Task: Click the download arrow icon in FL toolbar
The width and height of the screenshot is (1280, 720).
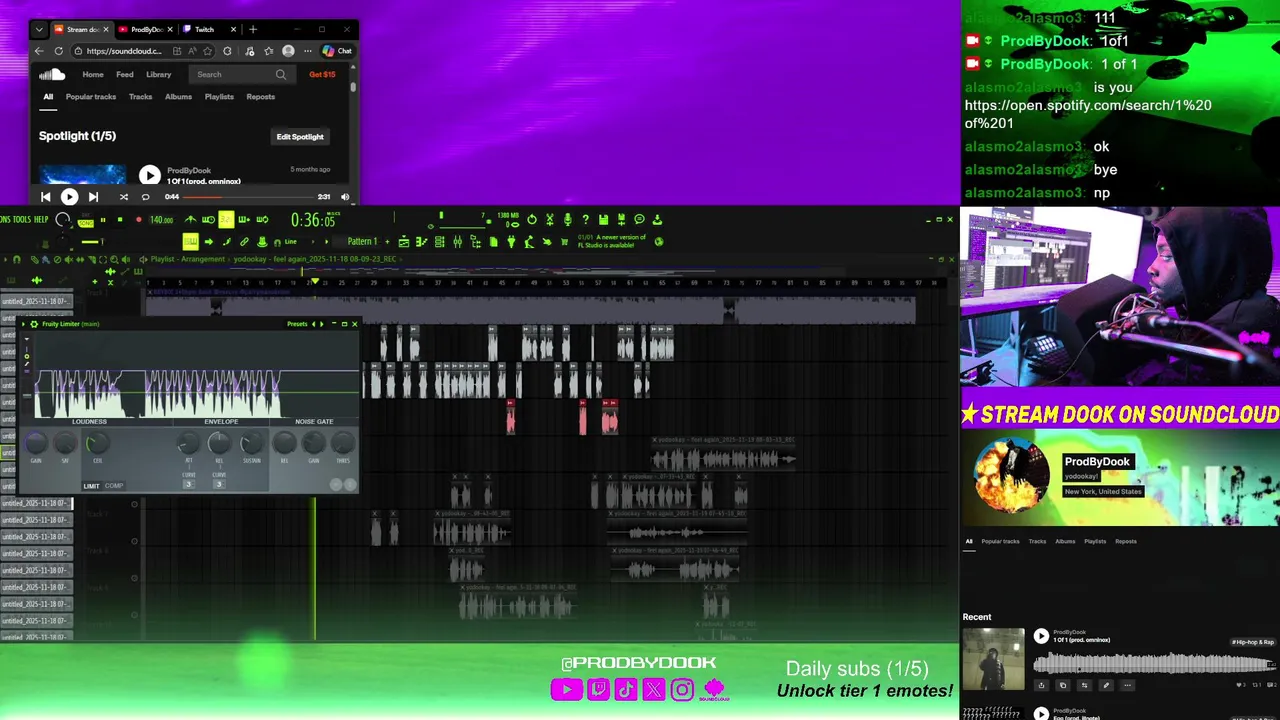Action: tap(657, 220)
